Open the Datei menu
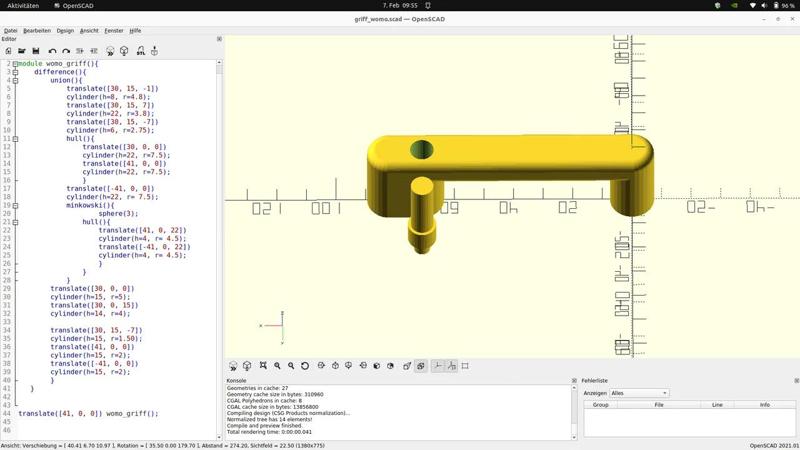 (10, 31)
